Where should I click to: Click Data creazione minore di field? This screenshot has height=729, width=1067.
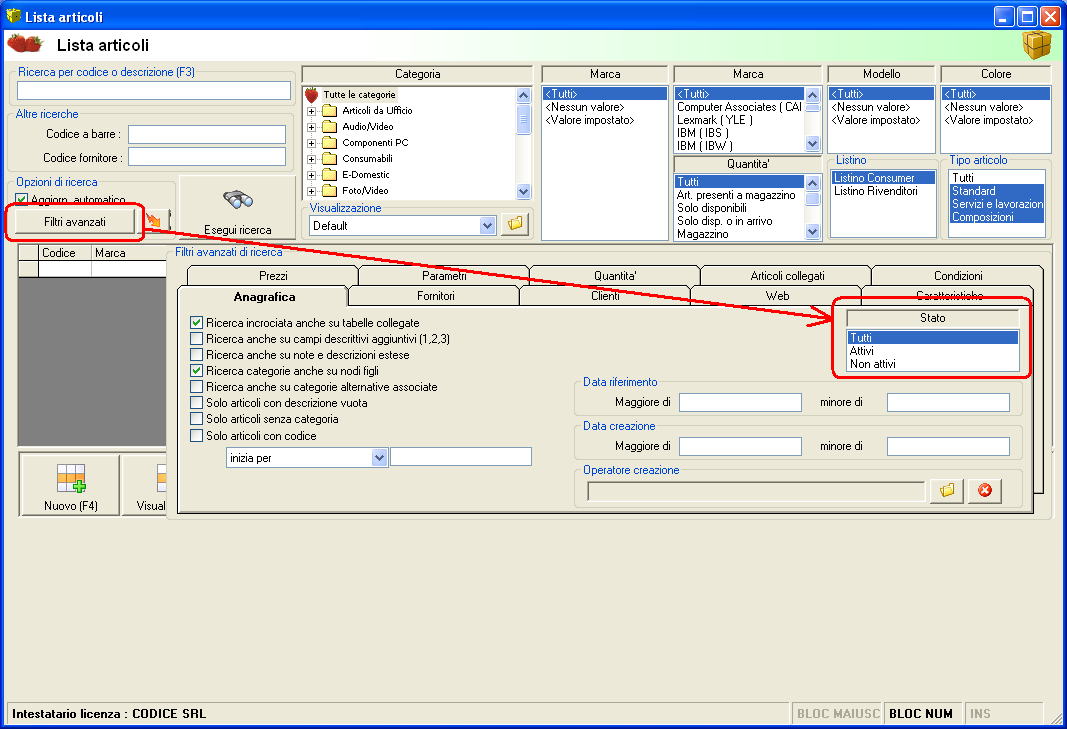tap(948, 447)
